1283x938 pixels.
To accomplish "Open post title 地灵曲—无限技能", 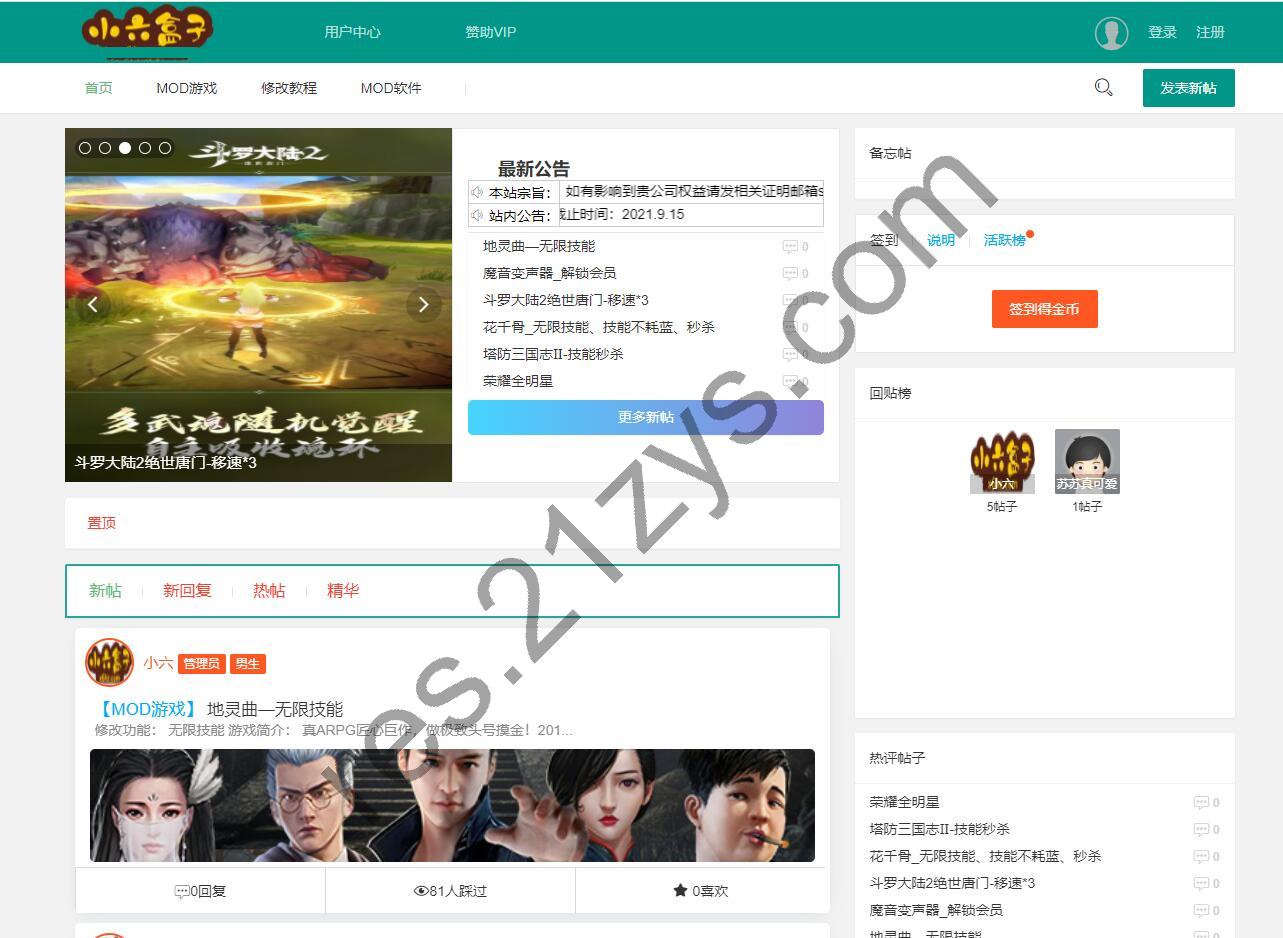I will tap(275, 709).
